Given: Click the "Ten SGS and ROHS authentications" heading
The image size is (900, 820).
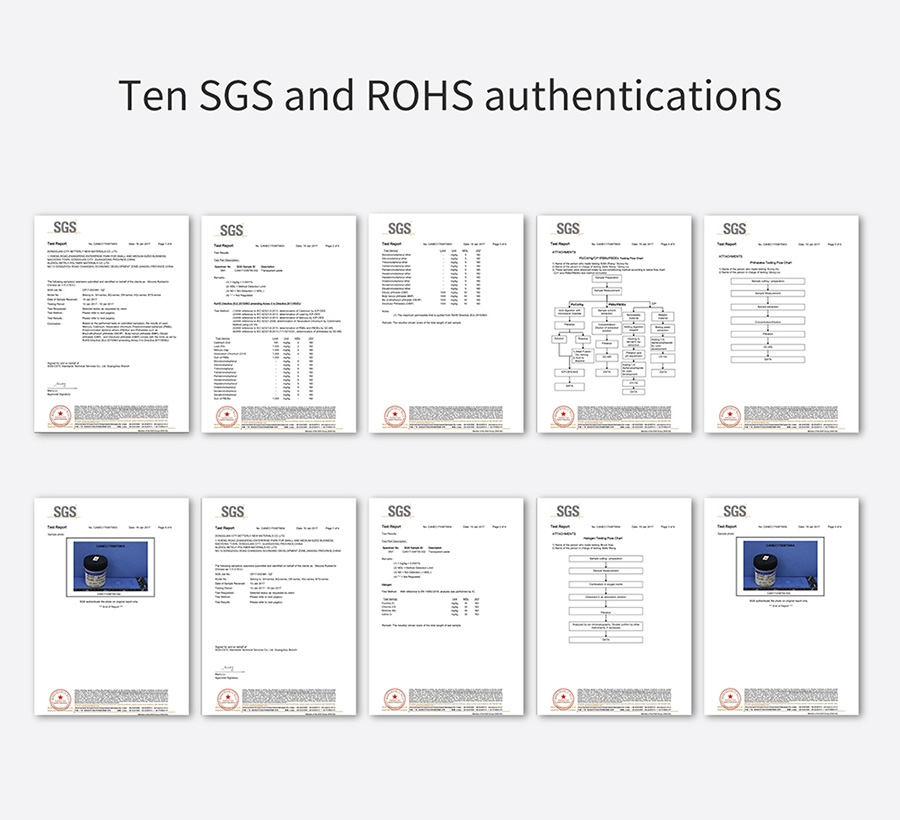Looking at the screenshot, I should [x=450, y=95].
